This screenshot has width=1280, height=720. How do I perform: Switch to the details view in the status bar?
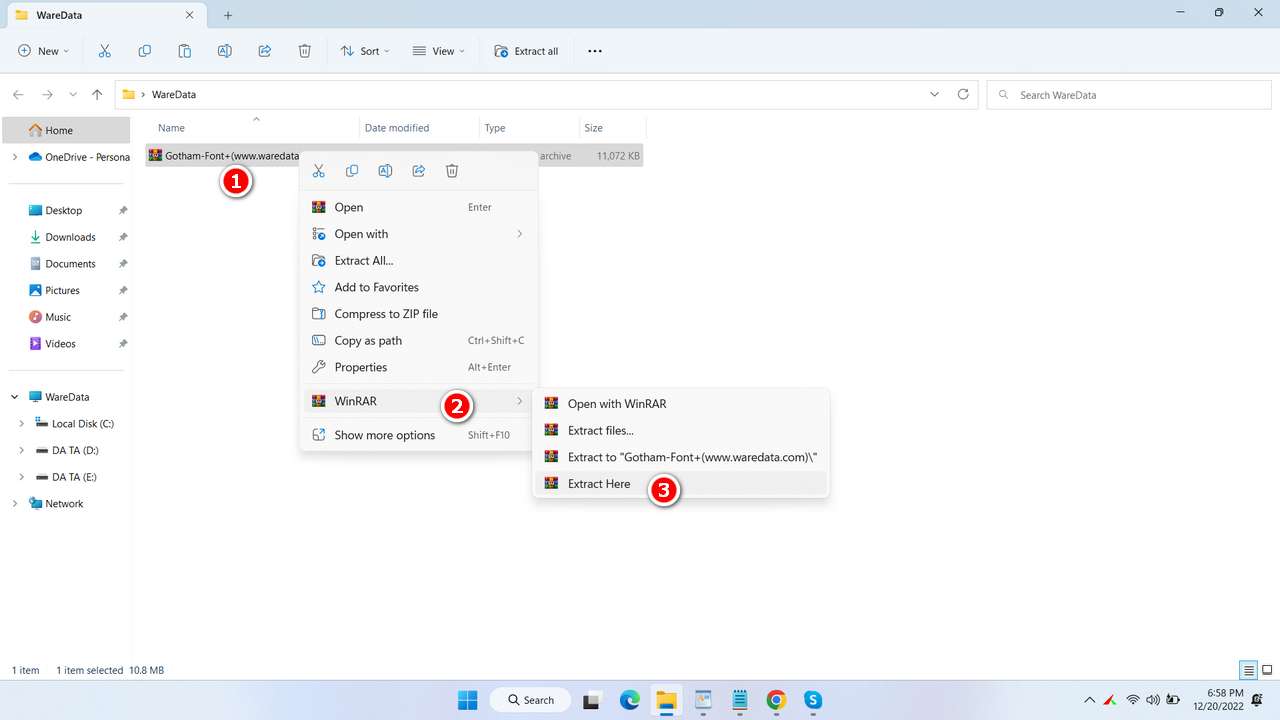(x=1248, y=670)
